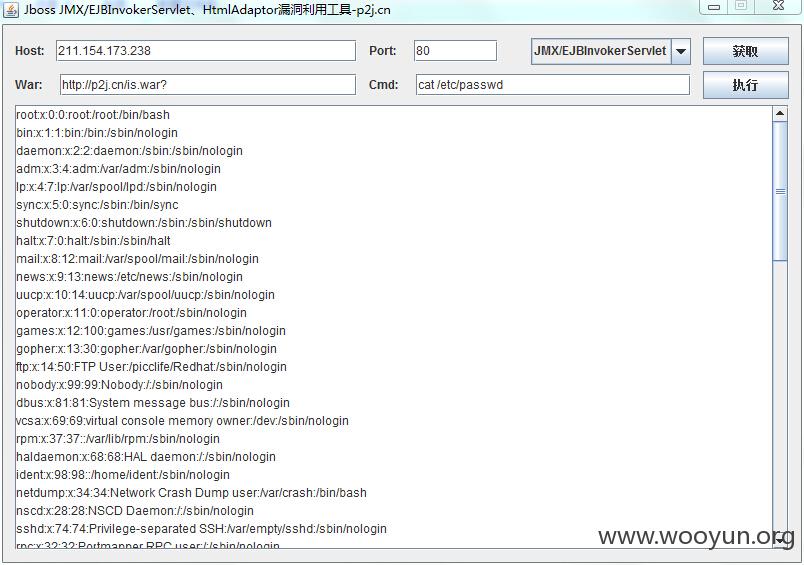Click the line starting 'rpm:x:37:37'
Image resolution: width=804 pixels, height=565 pixels.
click(118, 439)
